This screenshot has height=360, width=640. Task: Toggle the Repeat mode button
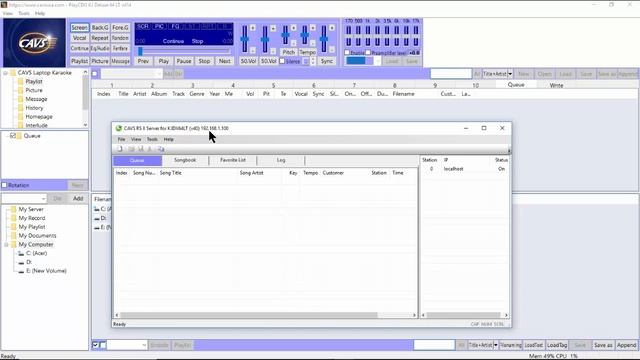tap(100, 38)
